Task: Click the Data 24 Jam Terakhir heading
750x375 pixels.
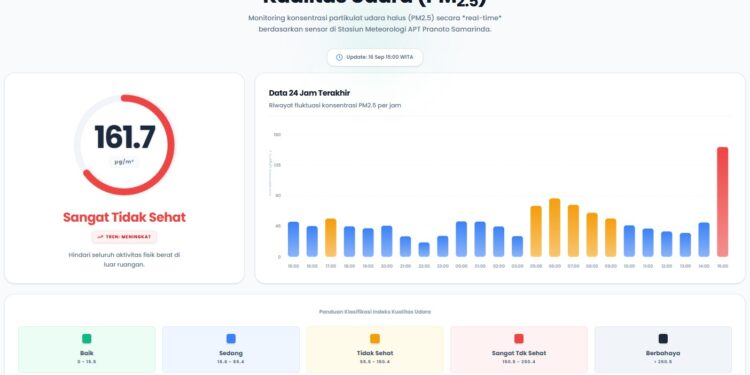Action: pyautogui.click(x=309, y=93)
